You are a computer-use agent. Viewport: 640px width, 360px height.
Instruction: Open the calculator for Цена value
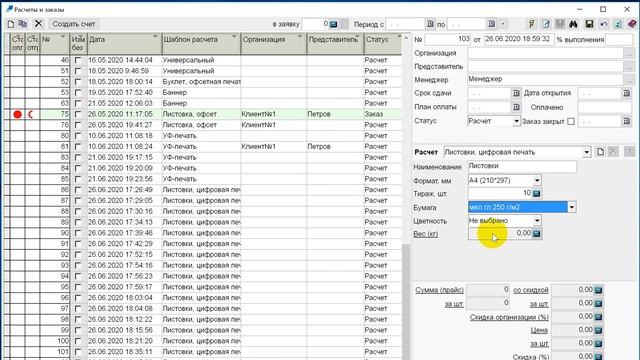point(598,330)
